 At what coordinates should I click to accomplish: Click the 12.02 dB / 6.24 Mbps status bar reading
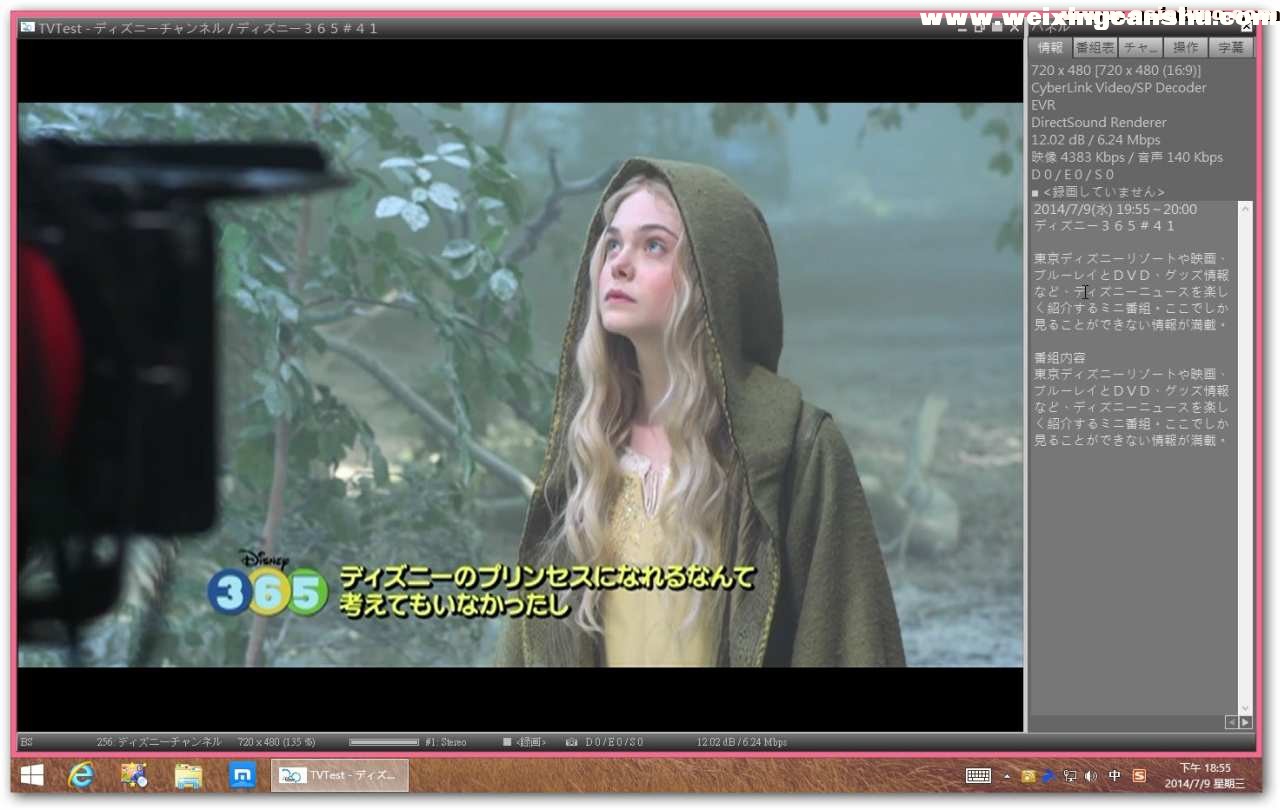[742, 742]
